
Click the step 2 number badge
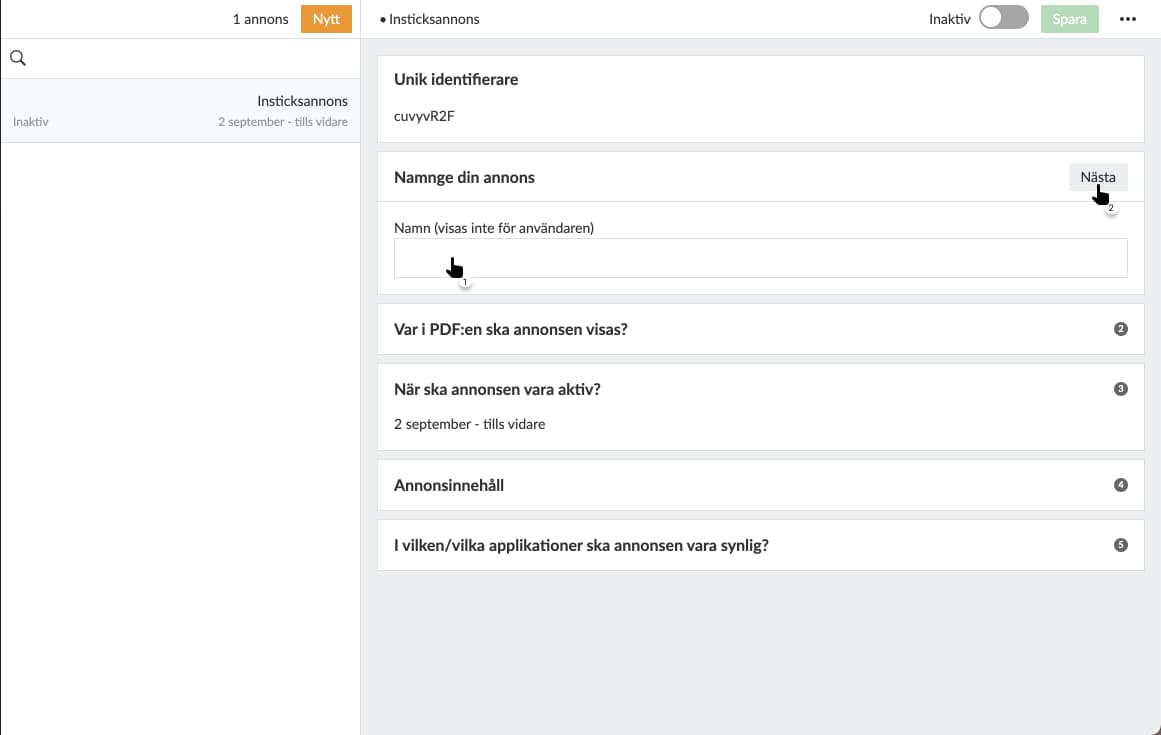tap(1120, 329)
